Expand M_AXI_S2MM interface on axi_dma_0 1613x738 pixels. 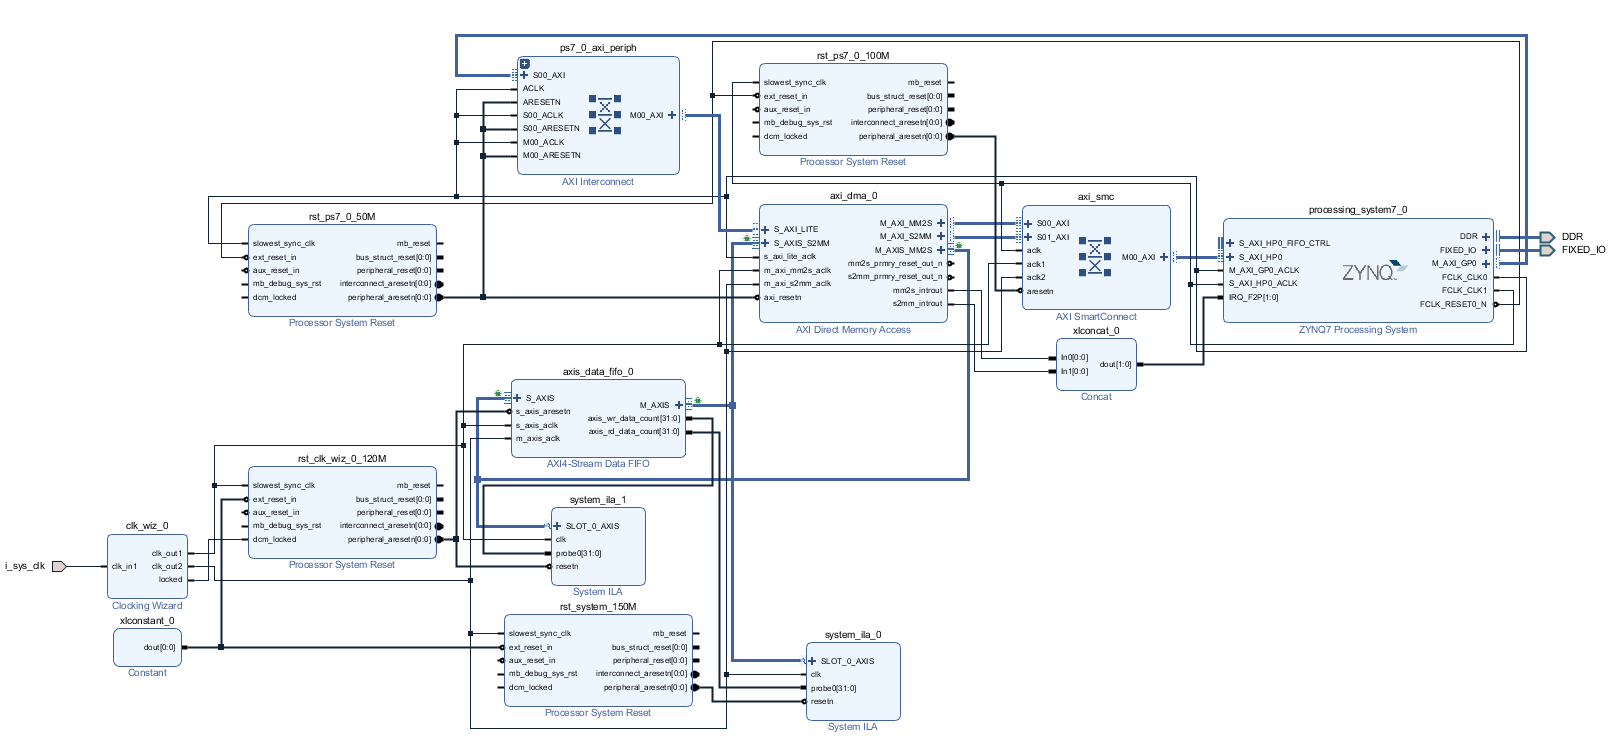click(941, 236)
